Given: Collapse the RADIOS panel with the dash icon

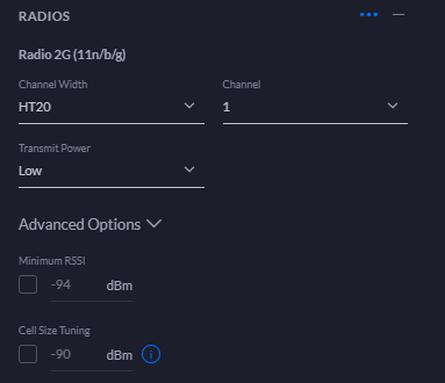Looking at the screenshot, I should [398, 15].
